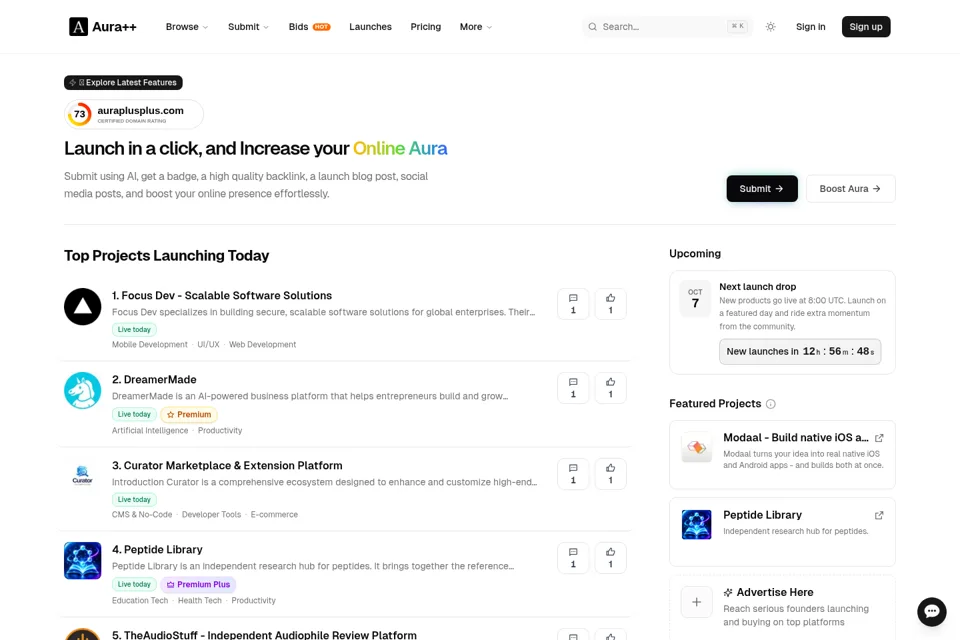Viewport: 960px width, 640px height.
Task: Click the Search input field
Action: click(x=667, y=27)
